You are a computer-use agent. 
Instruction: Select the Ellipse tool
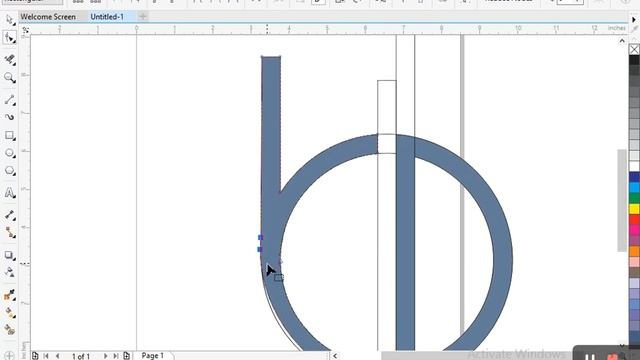point(9,153)
